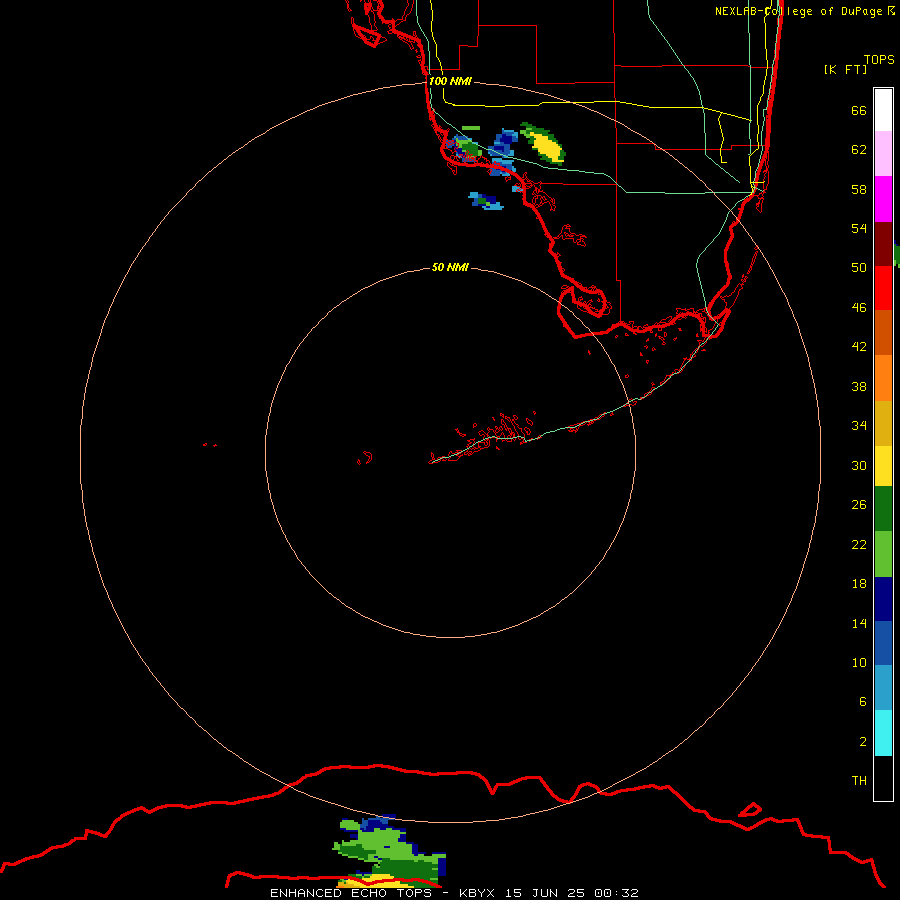Screen dimensions: 900x900
Task: Pick the yellow legend swatch
Action: [x=883, y=466]
